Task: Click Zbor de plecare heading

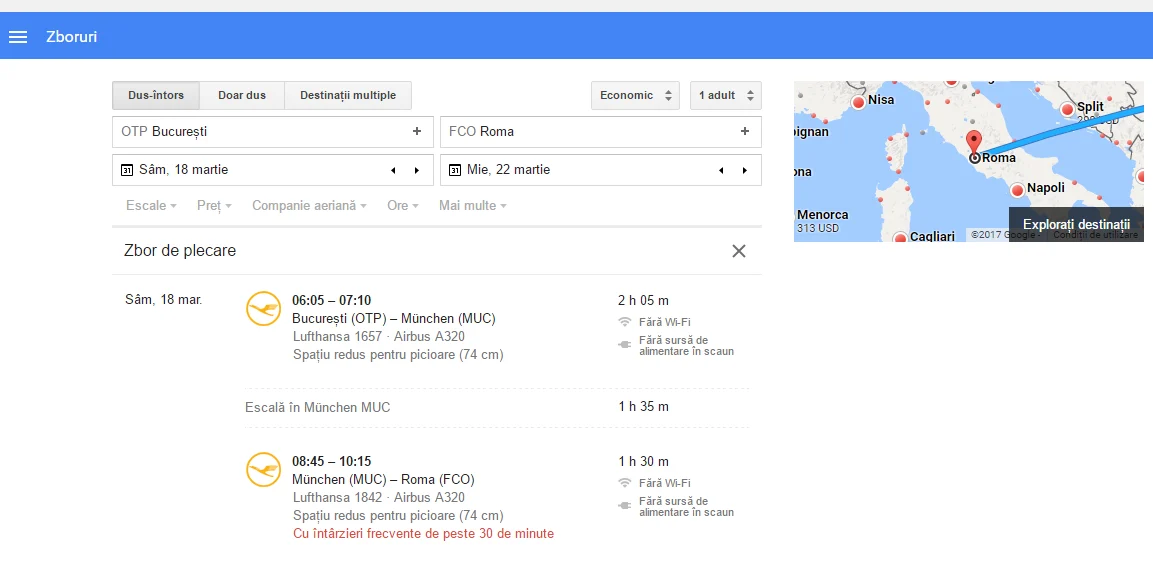Action: tap(181, 251)
